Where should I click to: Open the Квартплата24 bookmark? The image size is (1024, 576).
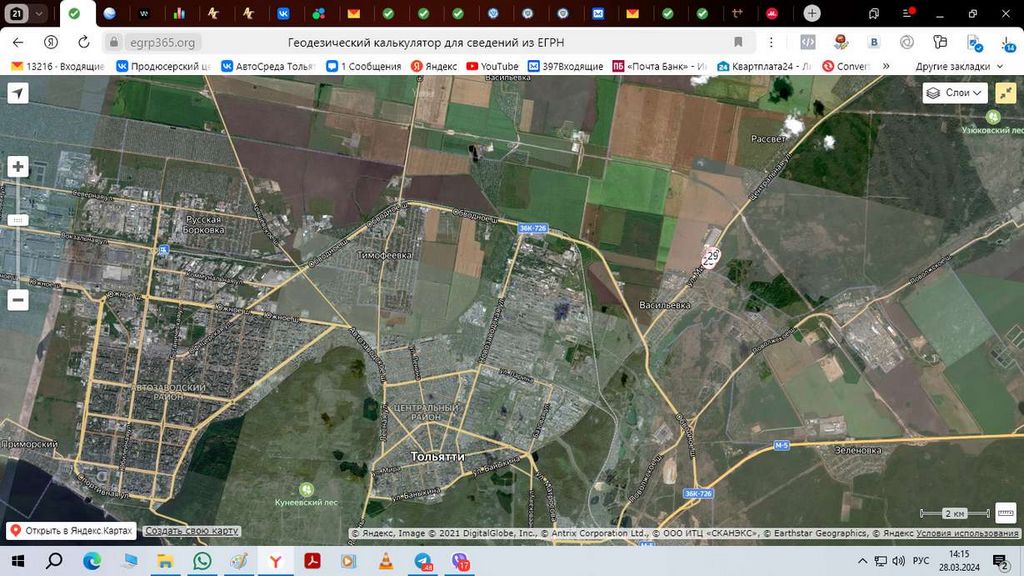tap(764, 66)
